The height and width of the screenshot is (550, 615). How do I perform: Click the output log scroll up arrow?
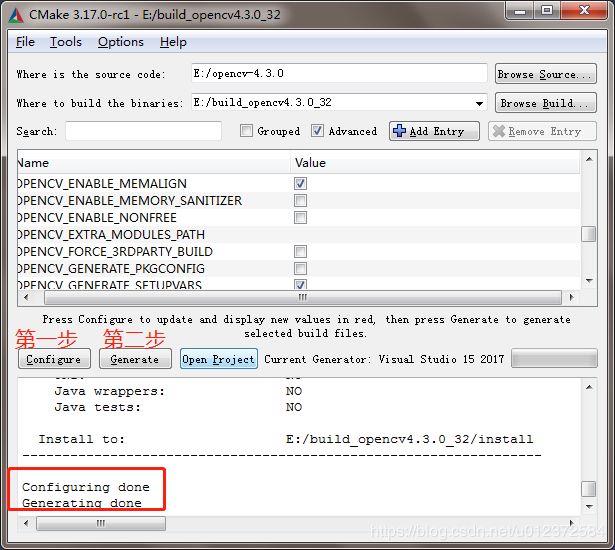pos(589,387)
